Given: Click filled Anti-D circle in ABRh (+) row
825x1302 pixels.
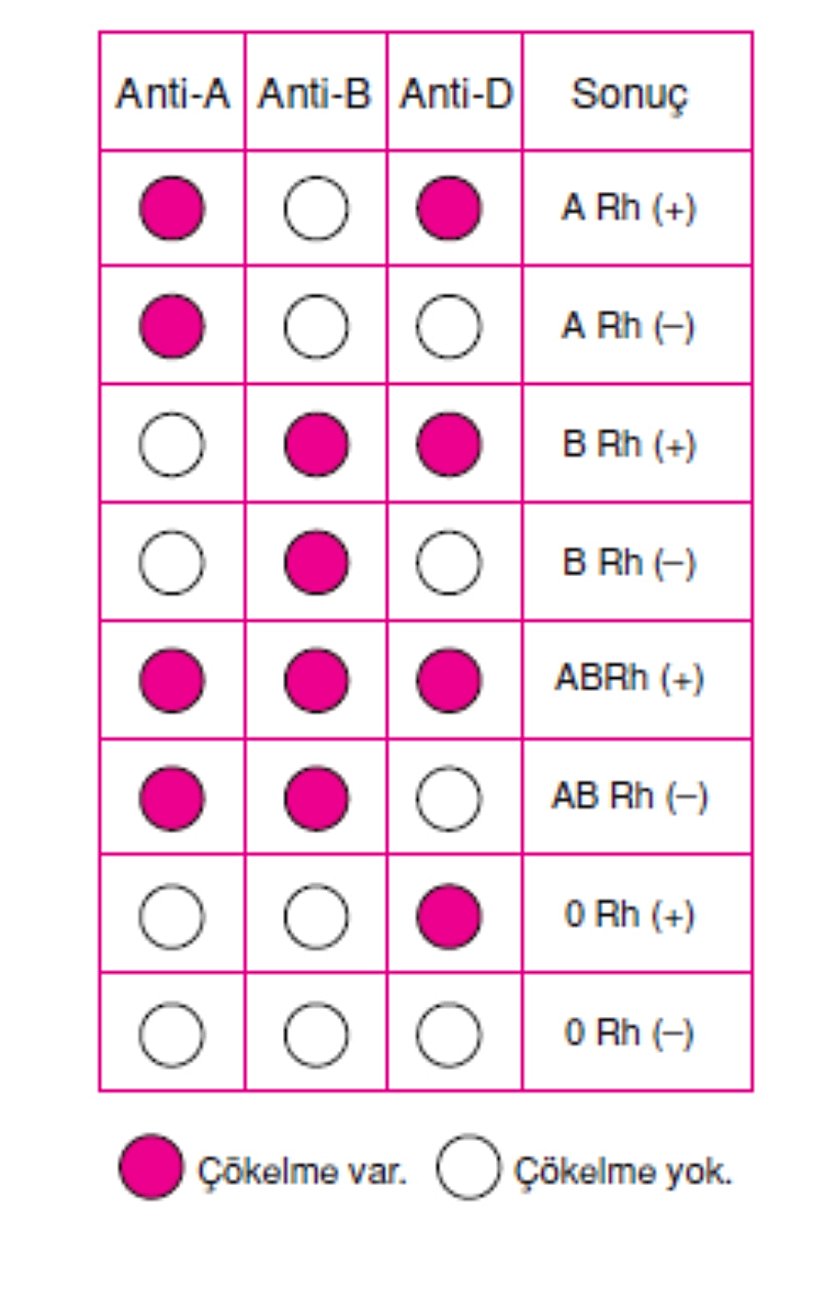Looking at the screenshot, I should point(449,680).
